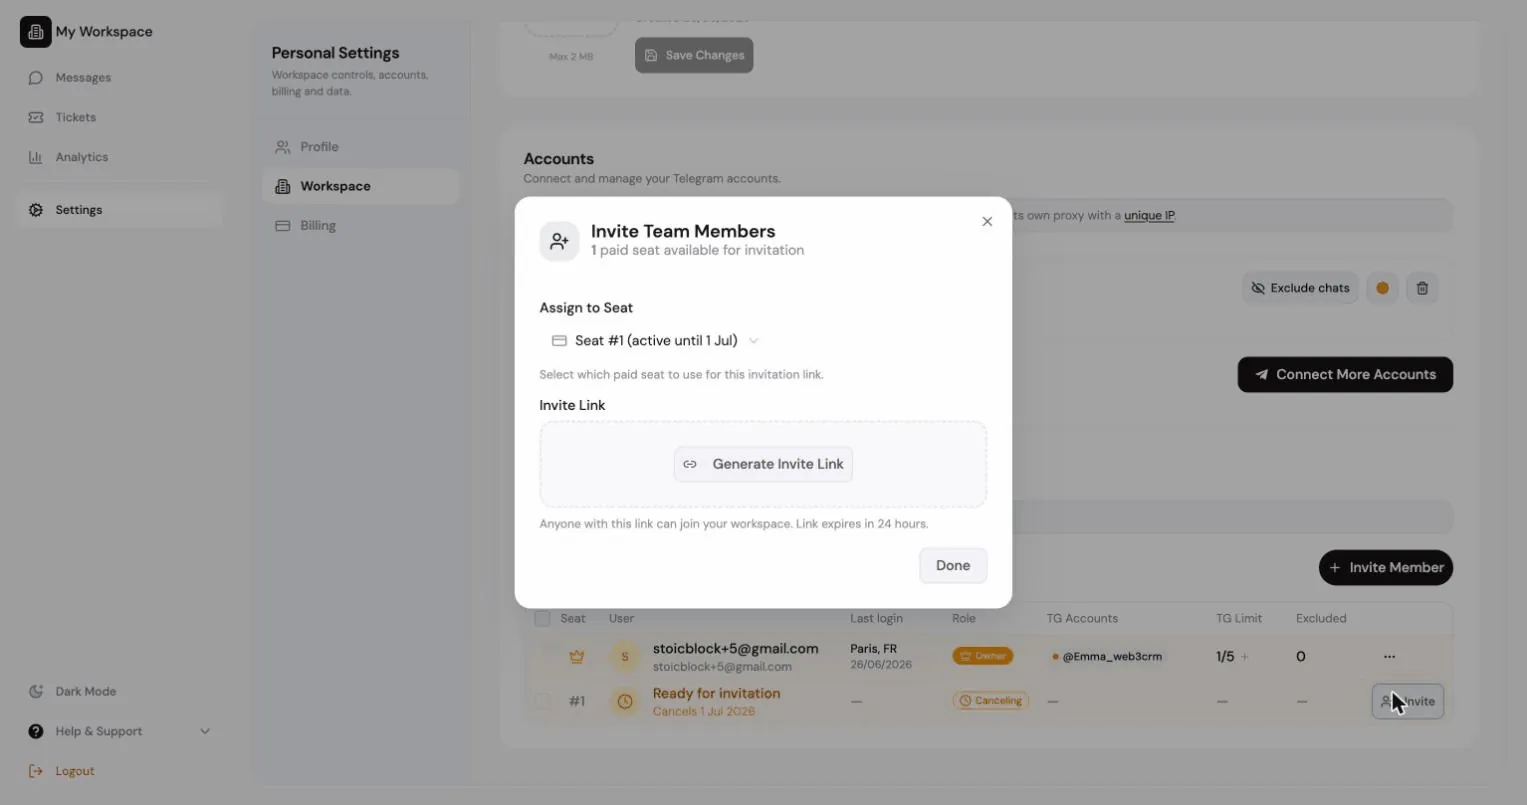Tick the select-all checkbox in table header
This screenshot has height=805, width=1527.
tap(542, 618)
